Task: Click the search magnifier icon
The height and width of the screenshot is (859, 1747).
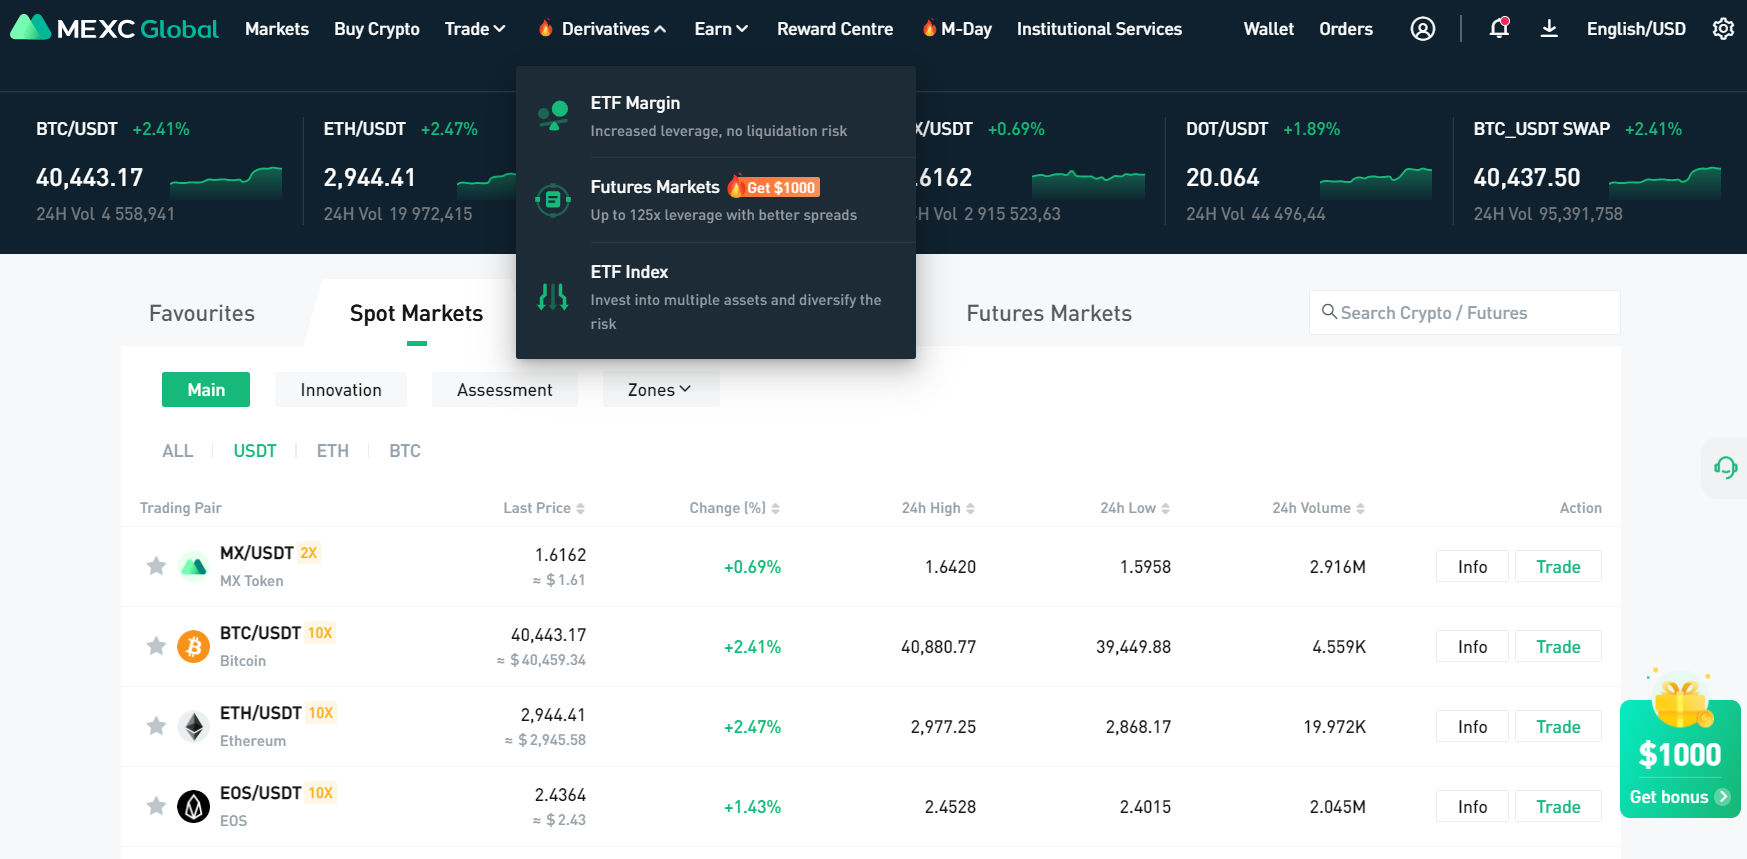Action: [x=1329, y=312]
